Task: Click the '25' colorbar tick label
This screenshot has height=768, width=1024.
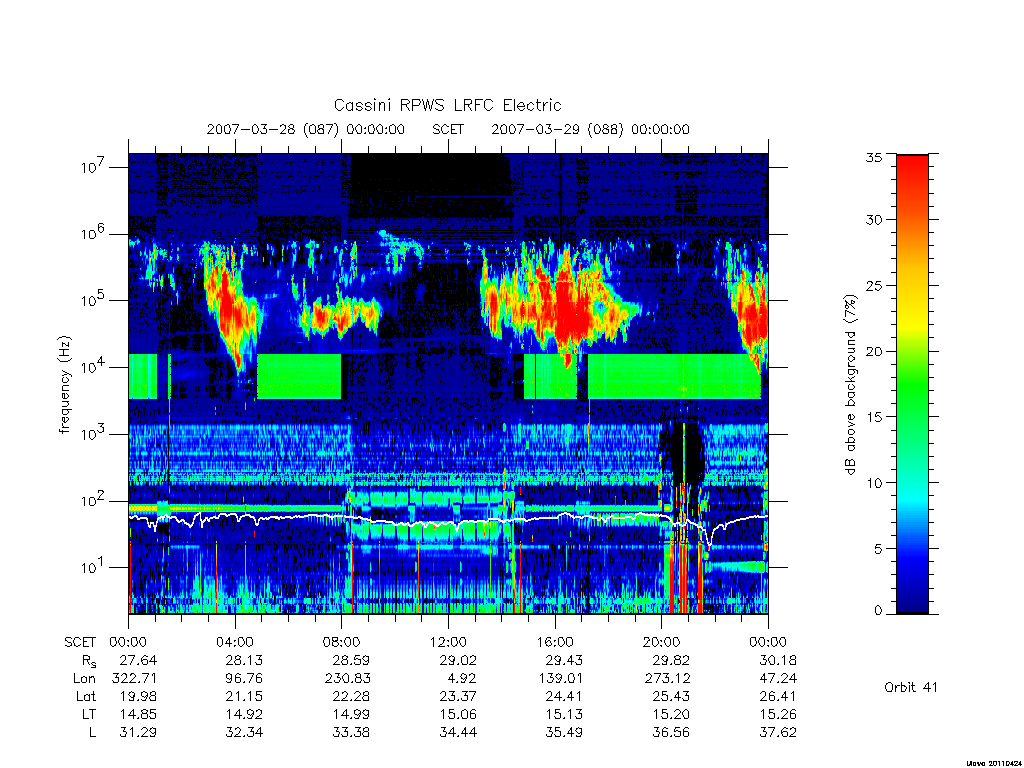Action: 874,285
